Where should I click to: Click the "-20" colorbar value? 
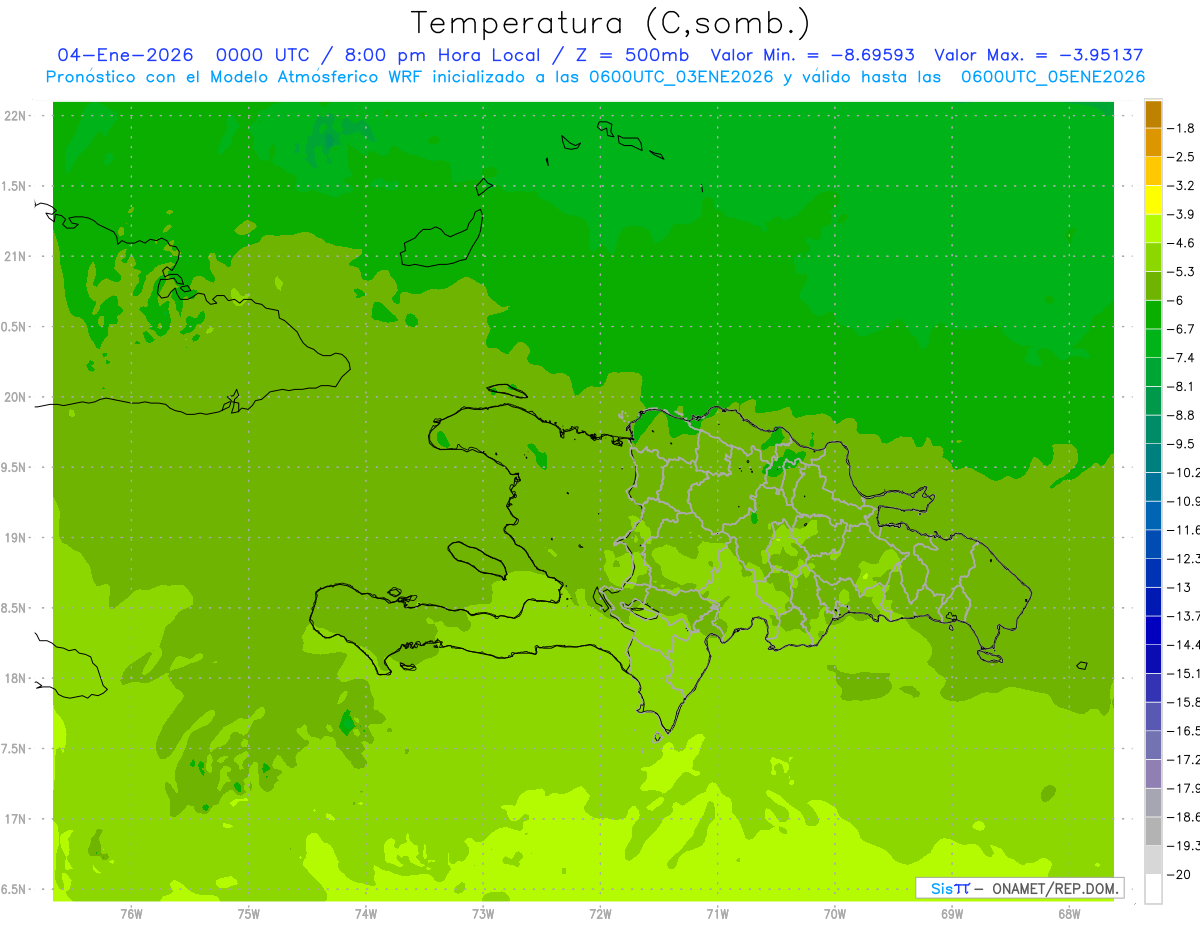(1180, 875)
